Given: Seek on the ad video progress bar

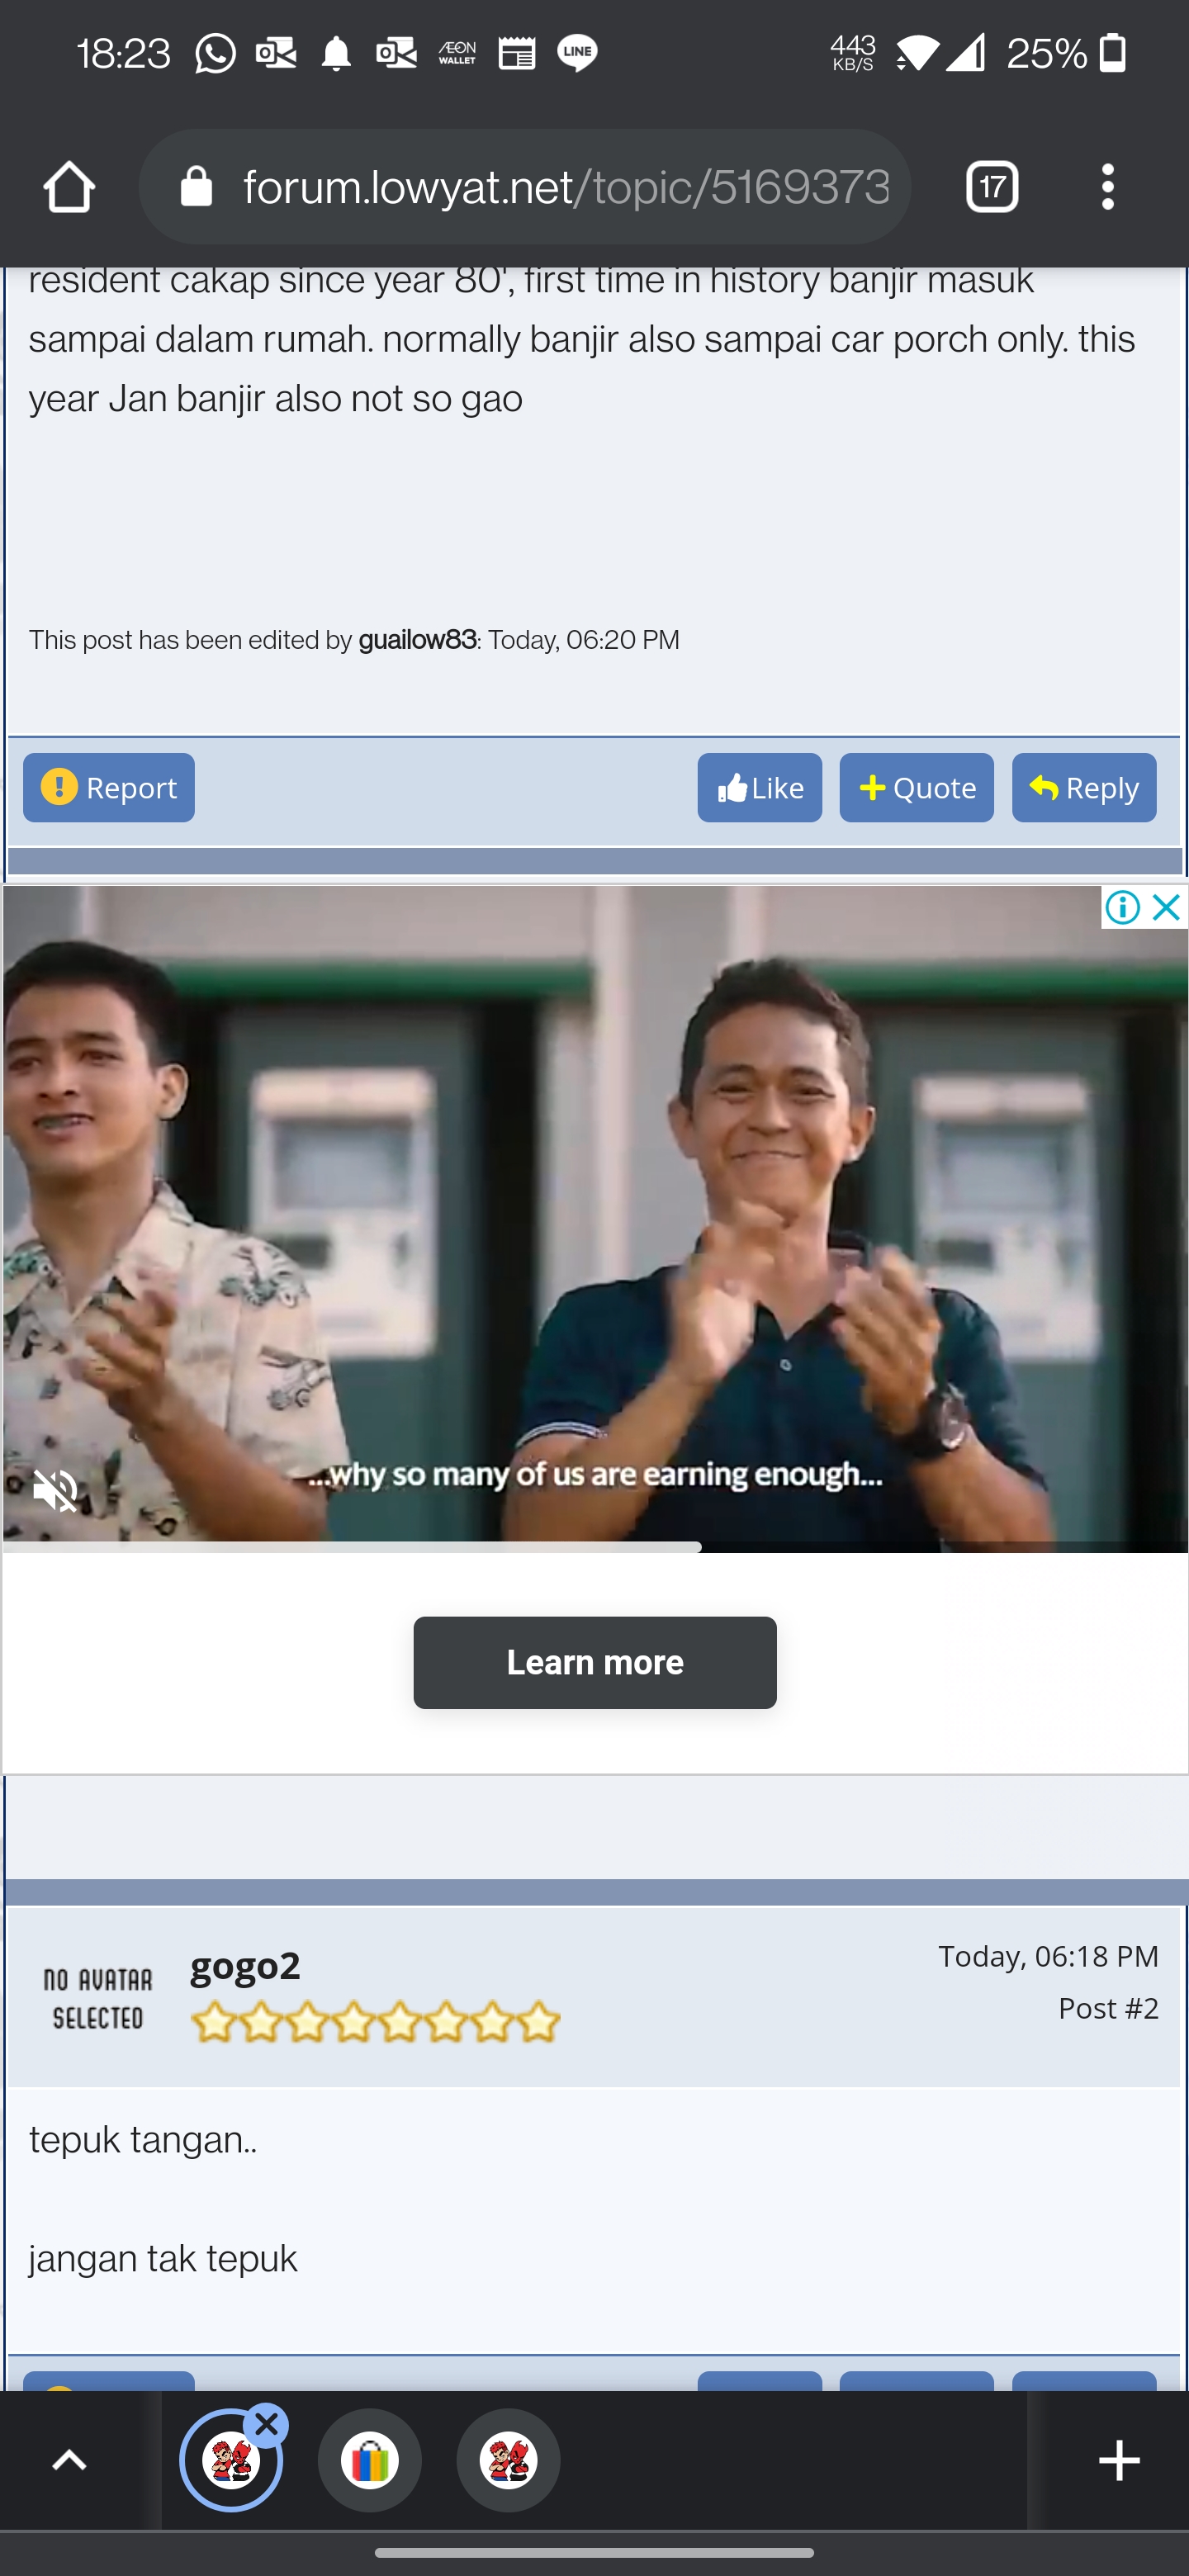Looking at the screenshot, I should (x=595, y=1546).
